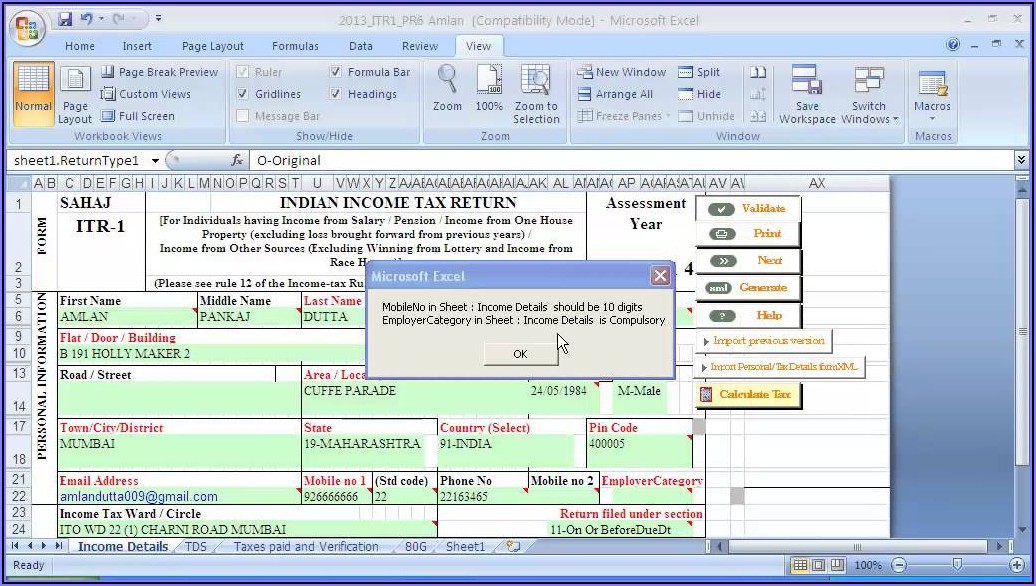Click the Save icon in quick access toolbar

click(x=66, y=19)
